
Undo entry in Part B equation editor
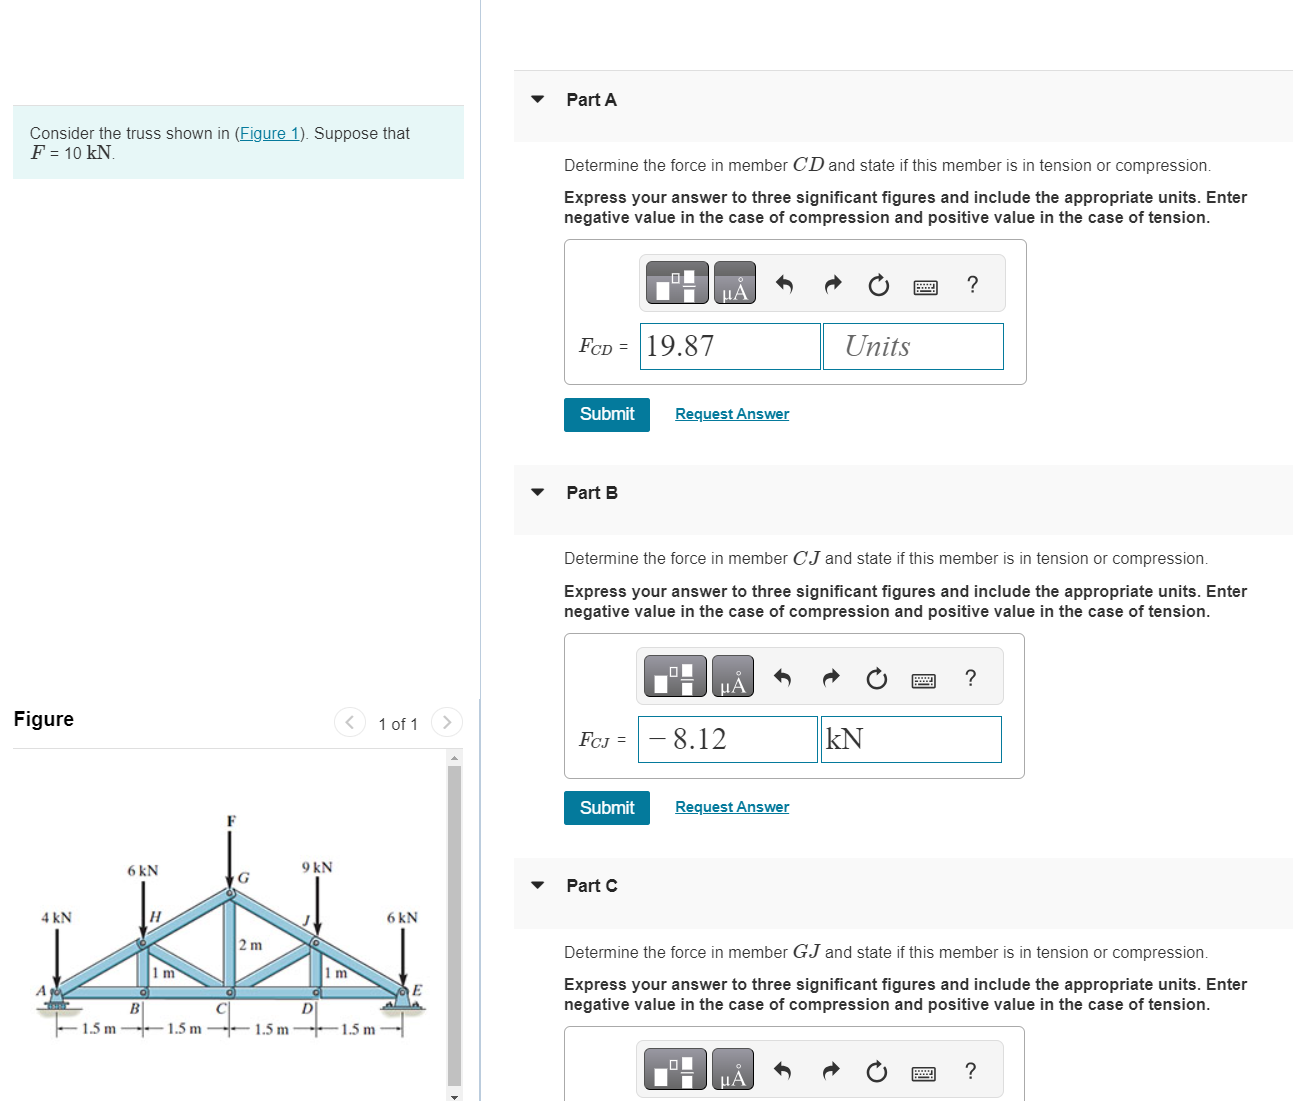782,677
